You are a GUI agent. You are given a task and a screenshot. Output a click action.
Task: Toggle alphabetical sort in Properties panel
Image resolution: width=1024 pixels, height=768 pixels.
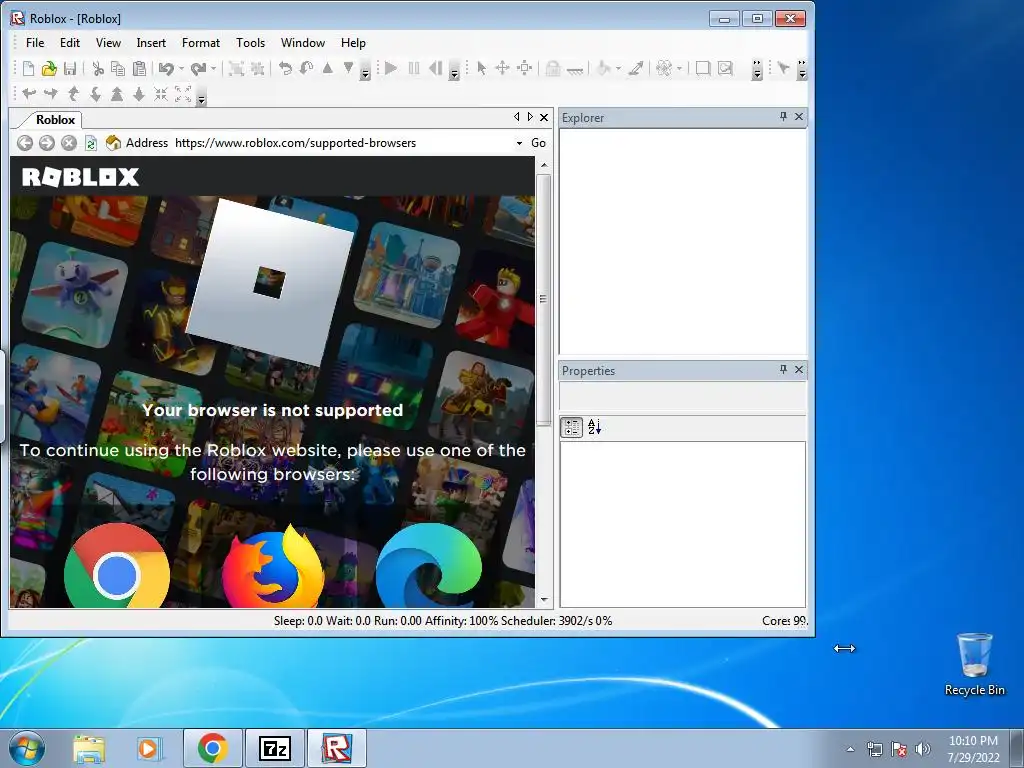[594, 427]
